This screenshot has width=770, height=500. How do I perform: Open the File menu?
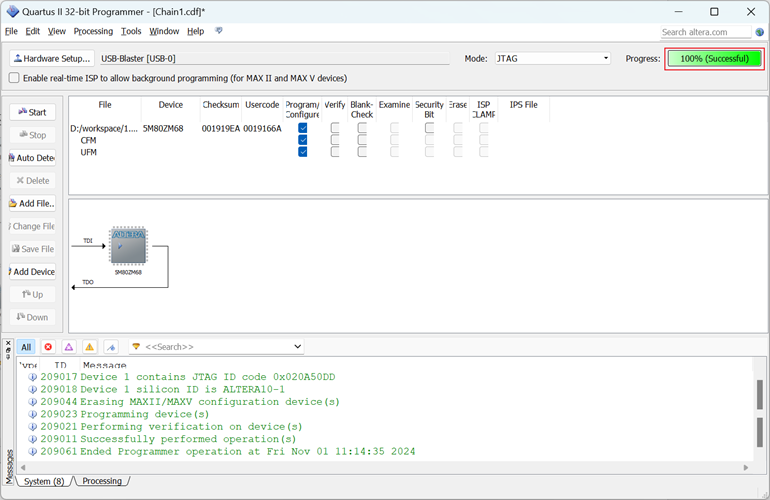tap(11, 31)
